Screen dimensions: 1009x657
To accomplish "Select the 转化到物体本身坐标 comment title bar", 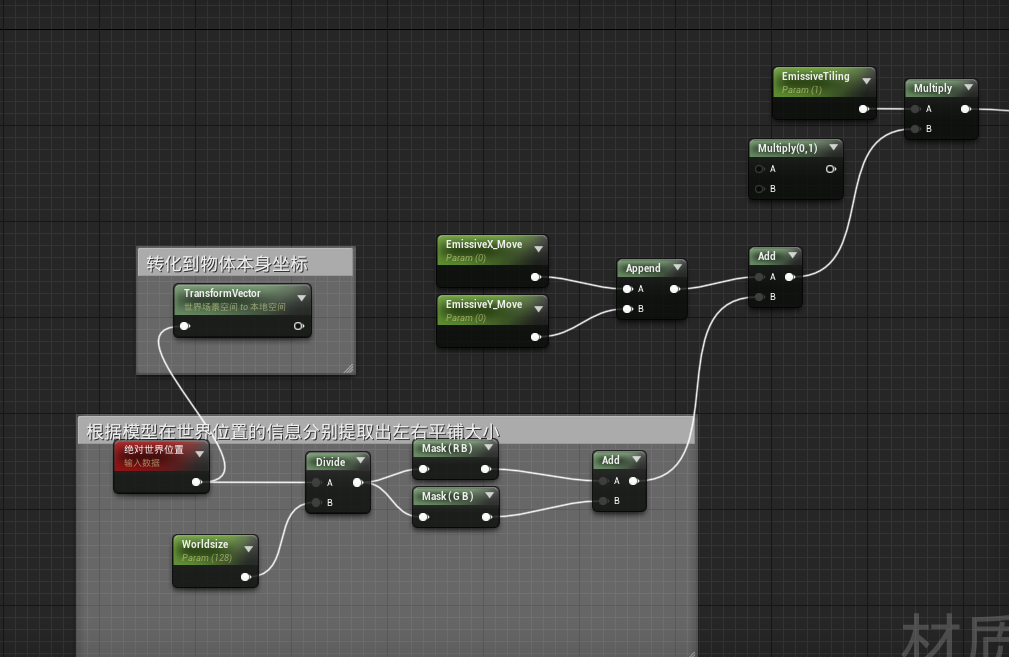I will 245,263.
